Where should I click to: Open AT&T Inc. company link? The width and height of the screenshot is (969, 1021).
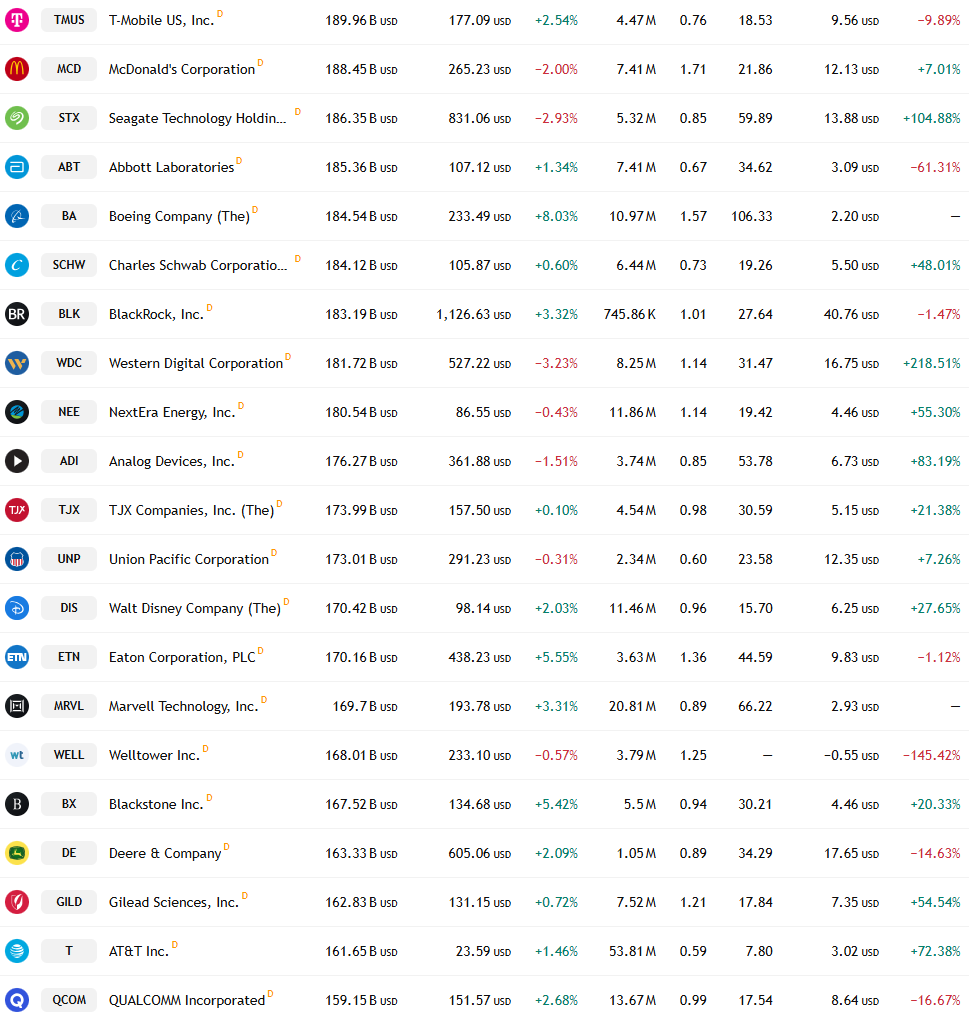(139, 951)
